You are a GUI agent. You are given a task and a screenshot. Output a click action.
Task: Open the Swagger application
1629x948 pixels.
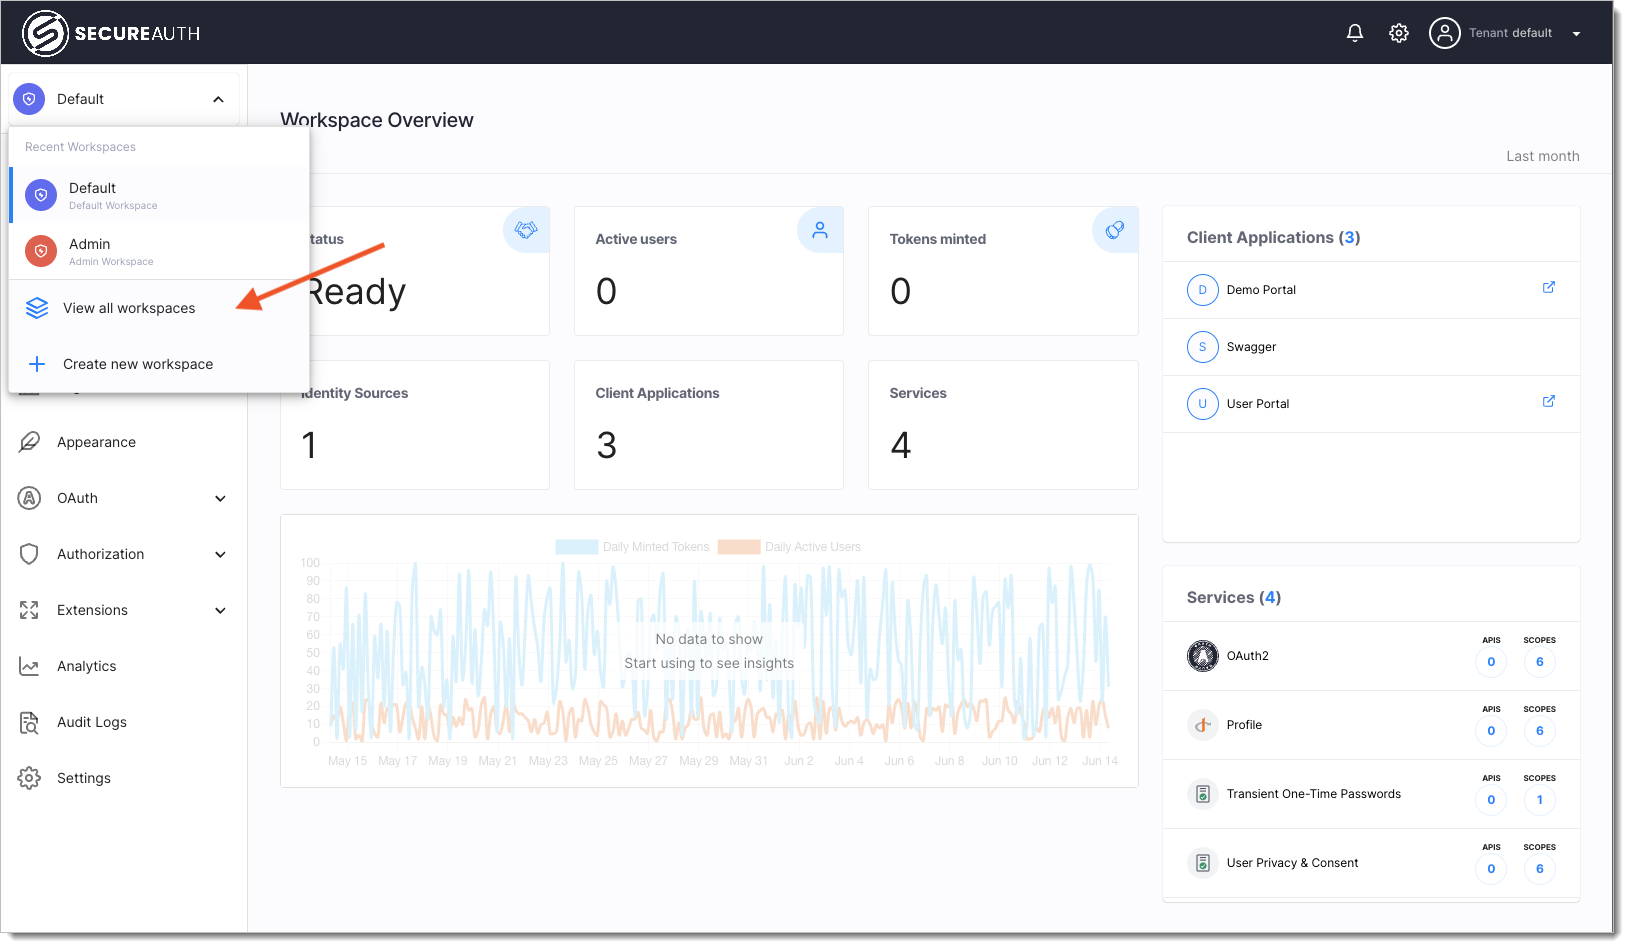pyautogui.click(x=1371, y=347)
